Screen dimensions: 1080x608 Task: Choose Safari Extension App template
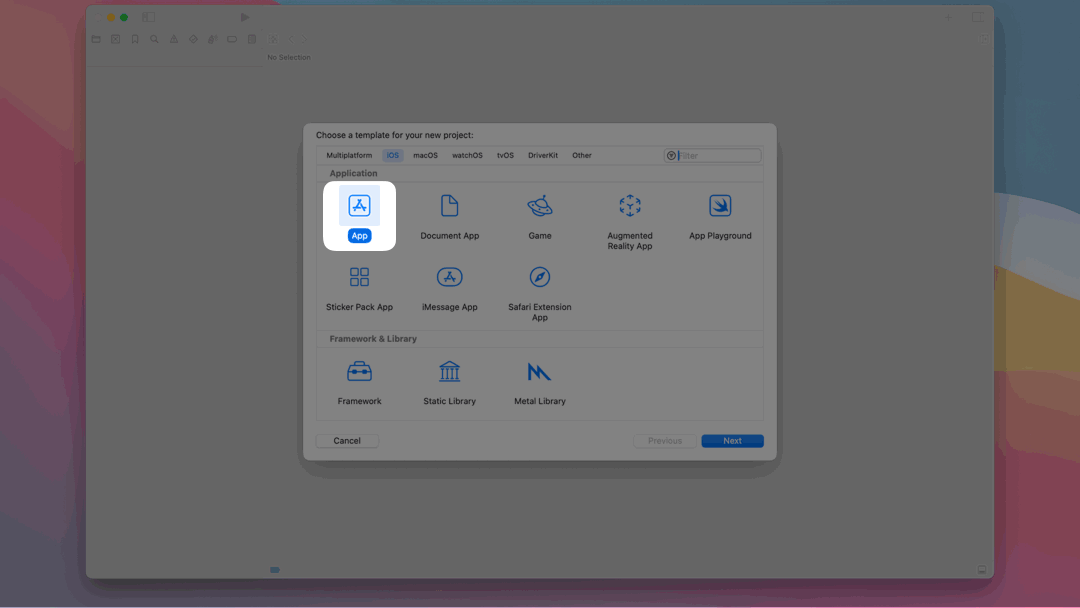coord(540,277)
